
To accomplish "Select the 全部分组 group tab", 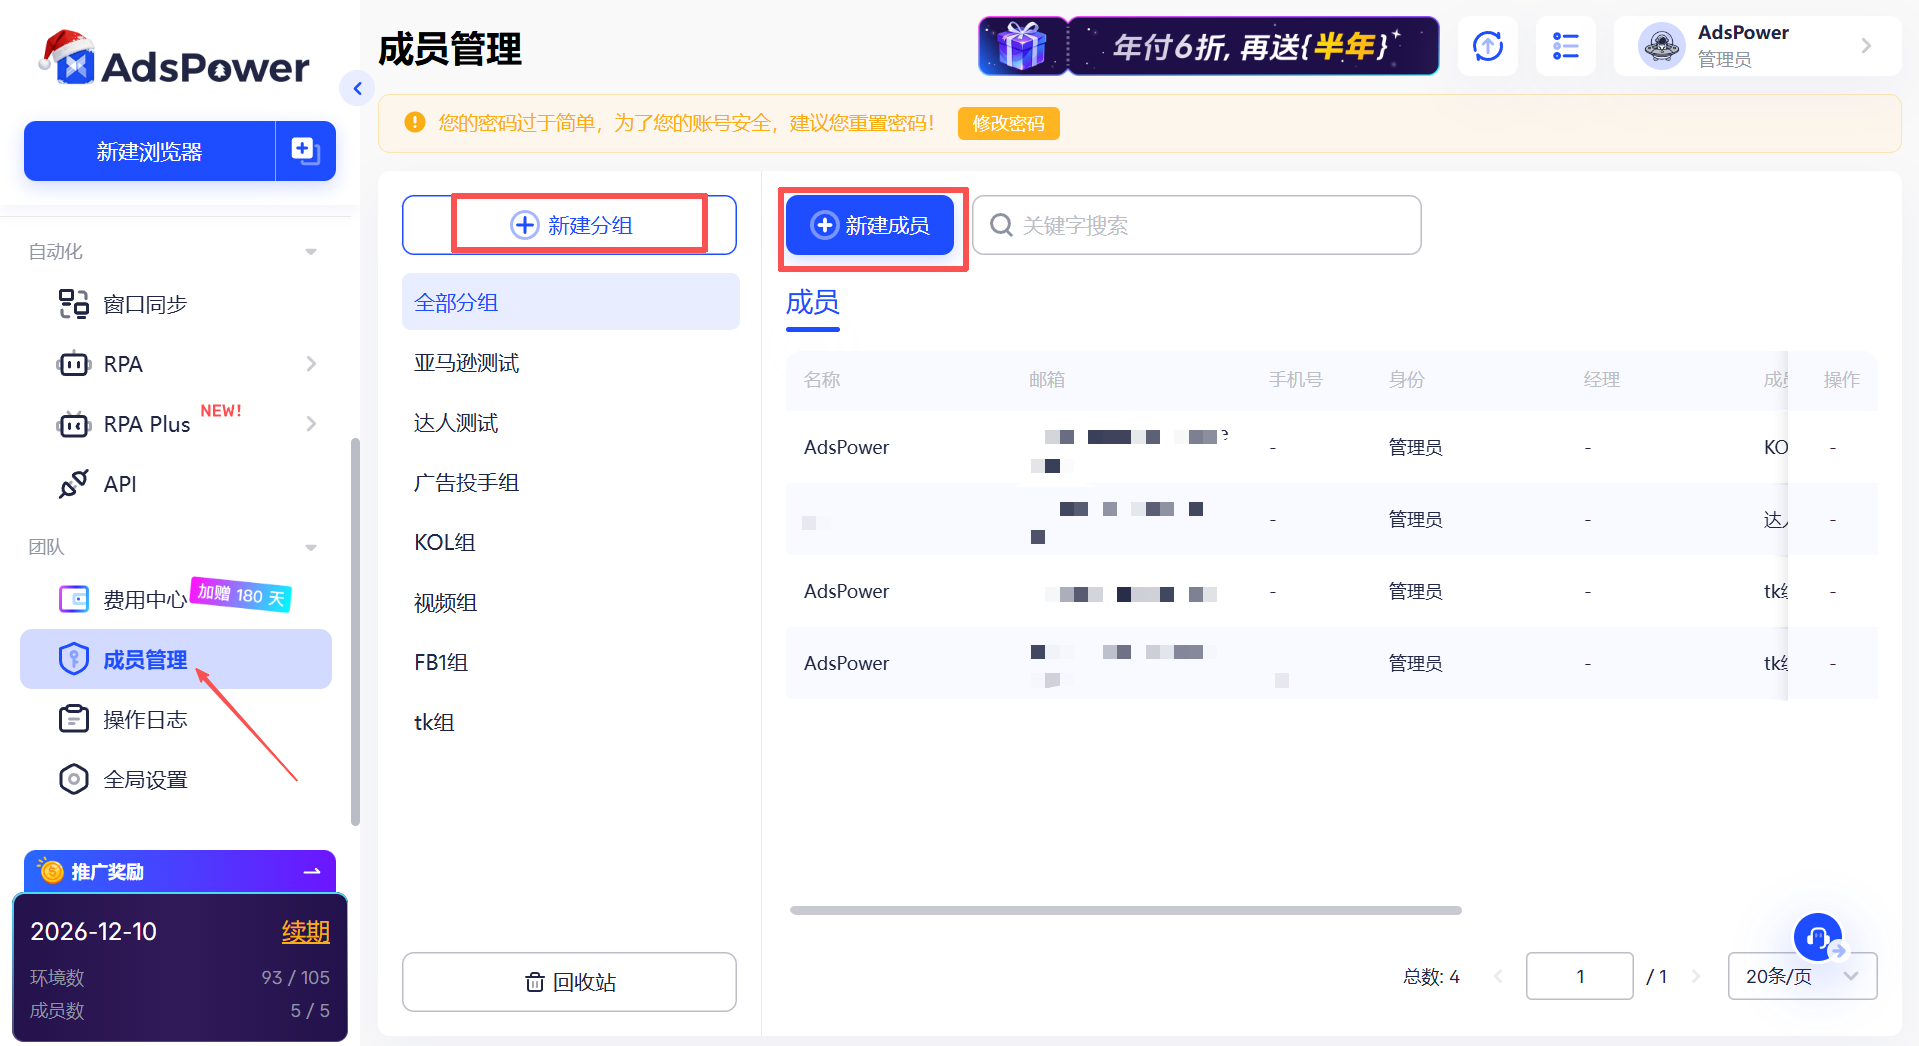I will click(x=456, y=301).
